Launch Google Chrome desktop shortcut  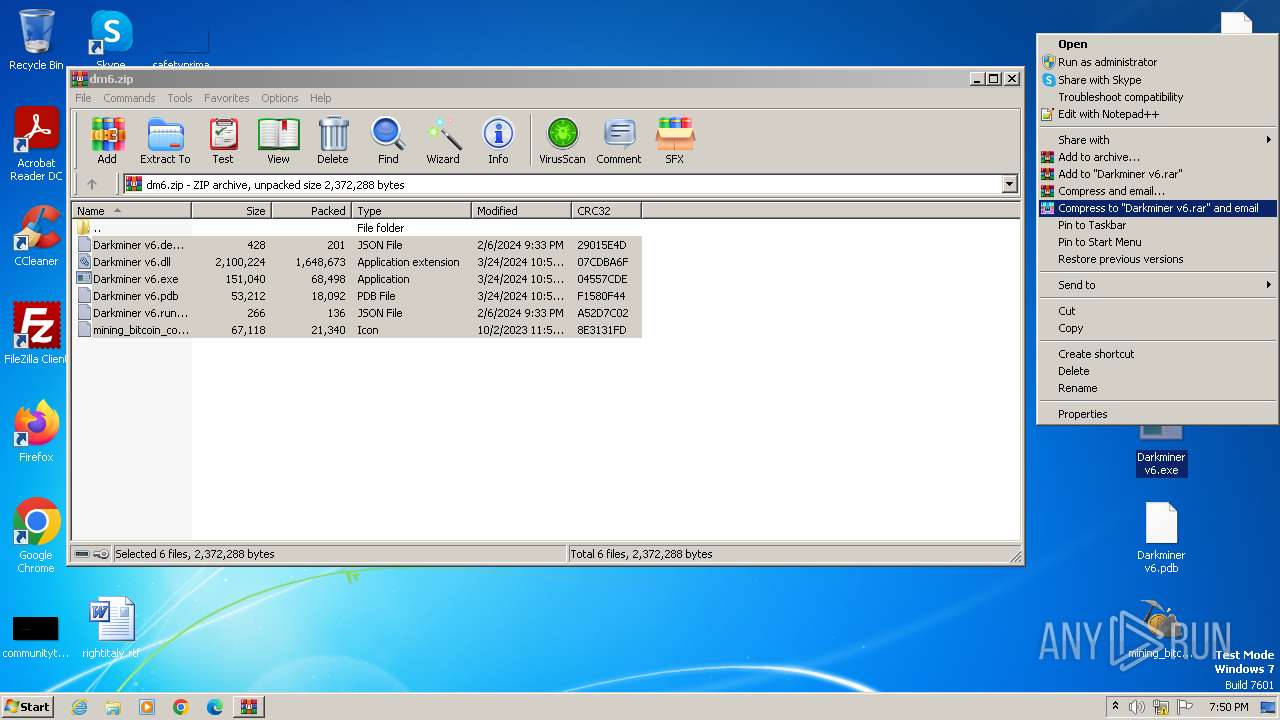point(36,536)
